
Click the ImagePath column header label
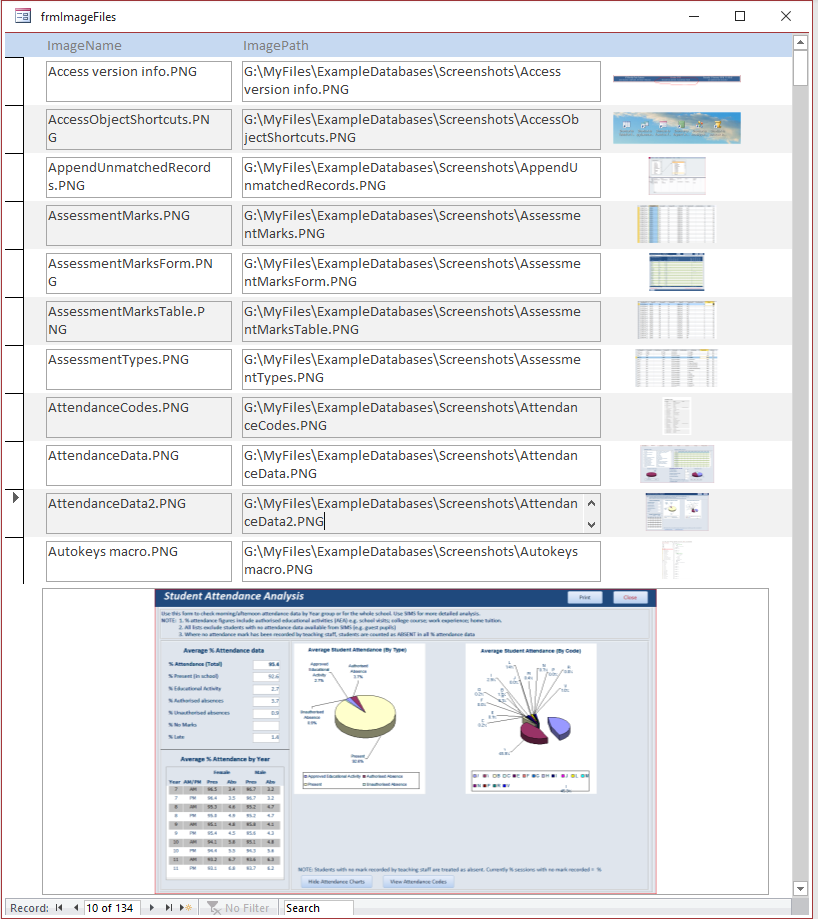coord(275,45)
